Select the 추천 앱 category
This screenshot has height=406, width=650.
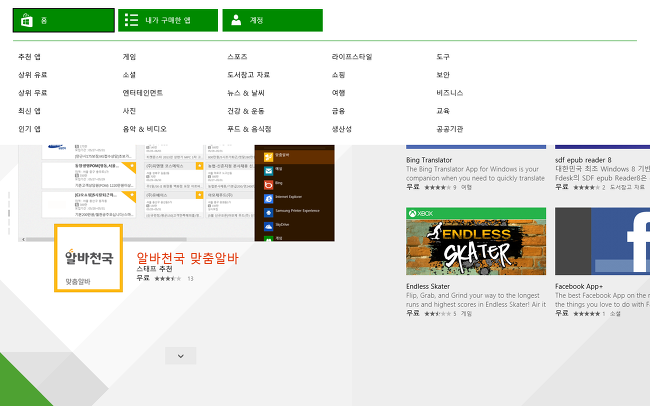pos(29,57)
